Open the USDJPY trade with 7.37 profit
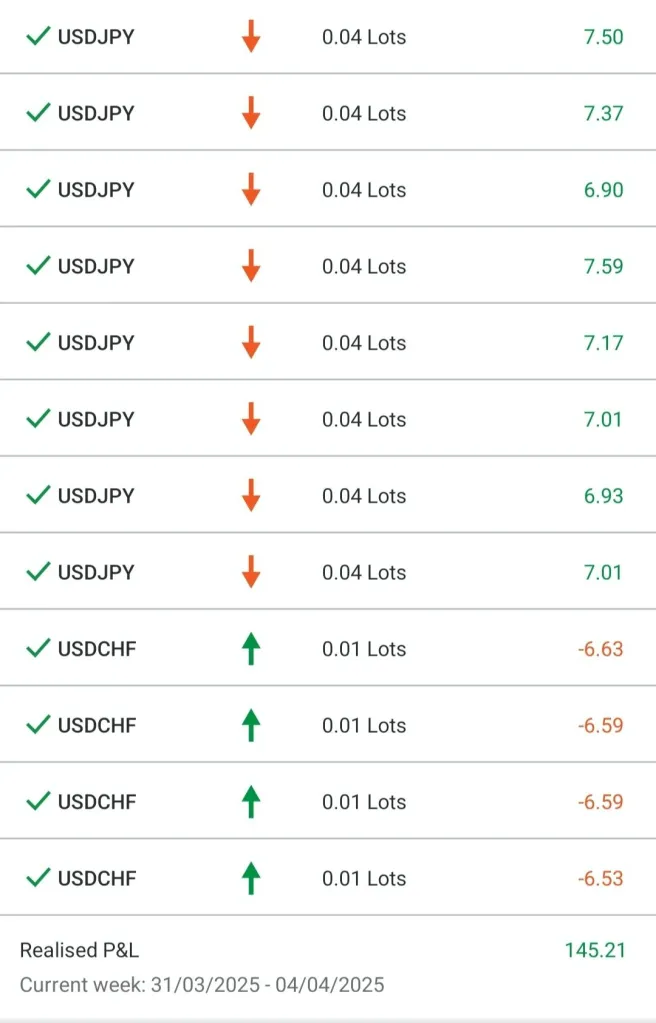Screen dimensions: 656x1023 pos(96,113)
